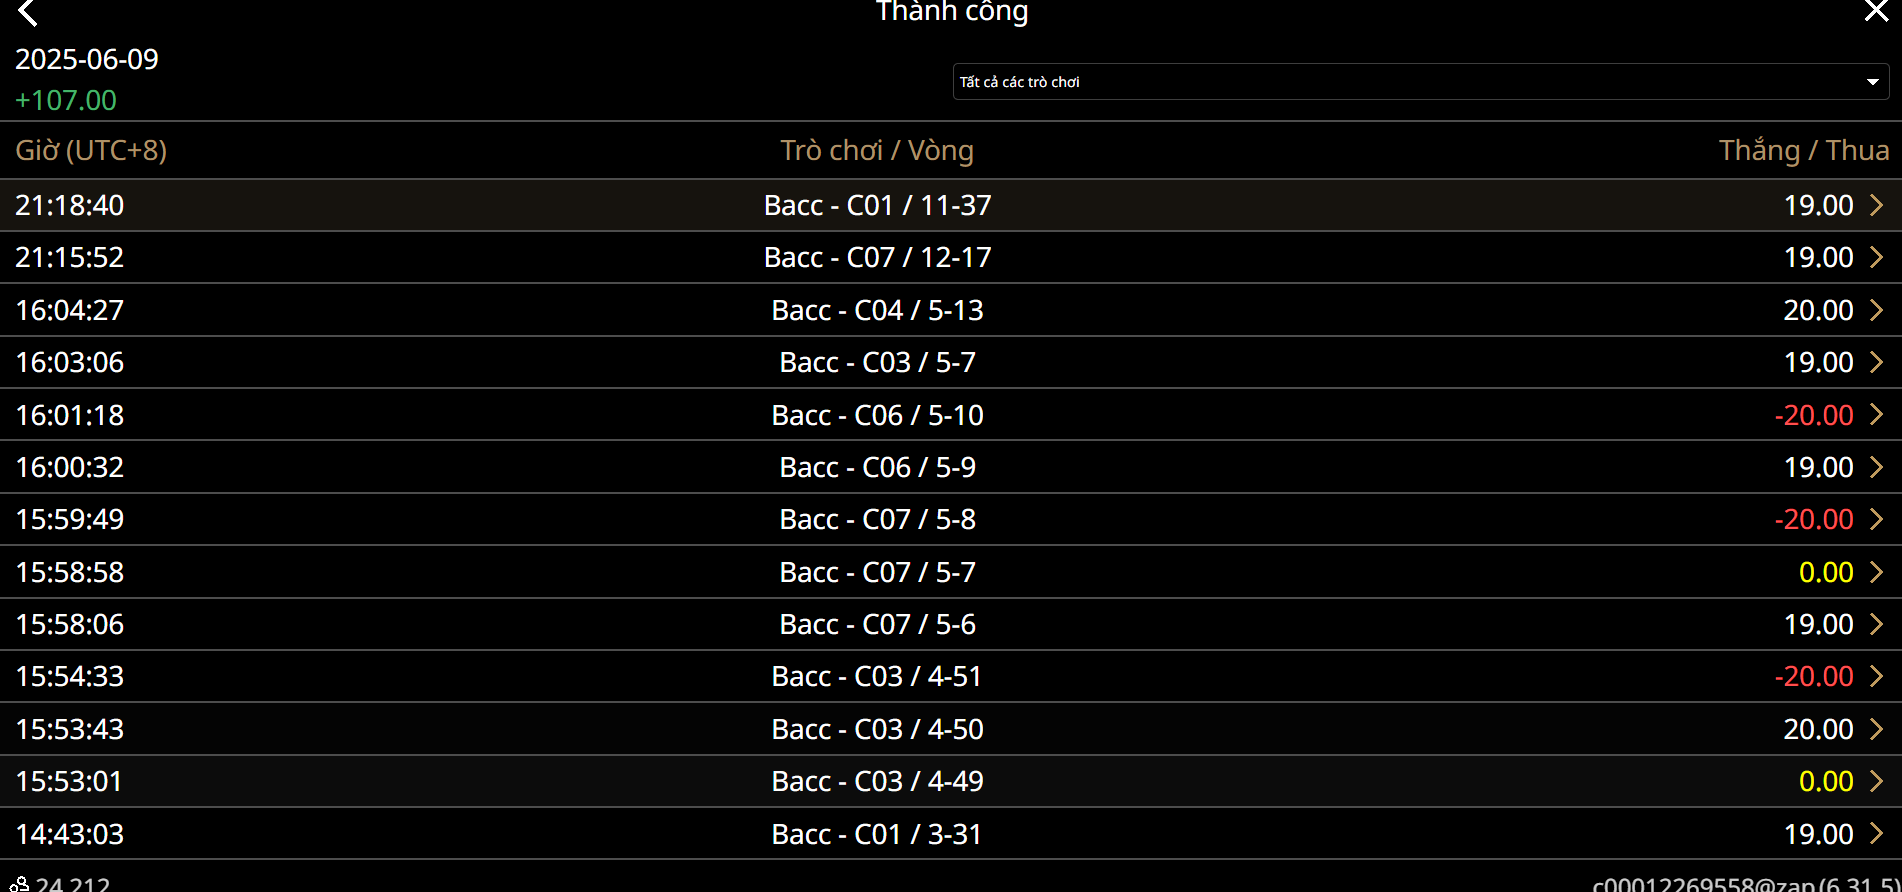The width and height of the screenshot is (1902, 892).
Task: Open the Bacc - C03 / 4-50 record
Action: [x=877, y=729]
